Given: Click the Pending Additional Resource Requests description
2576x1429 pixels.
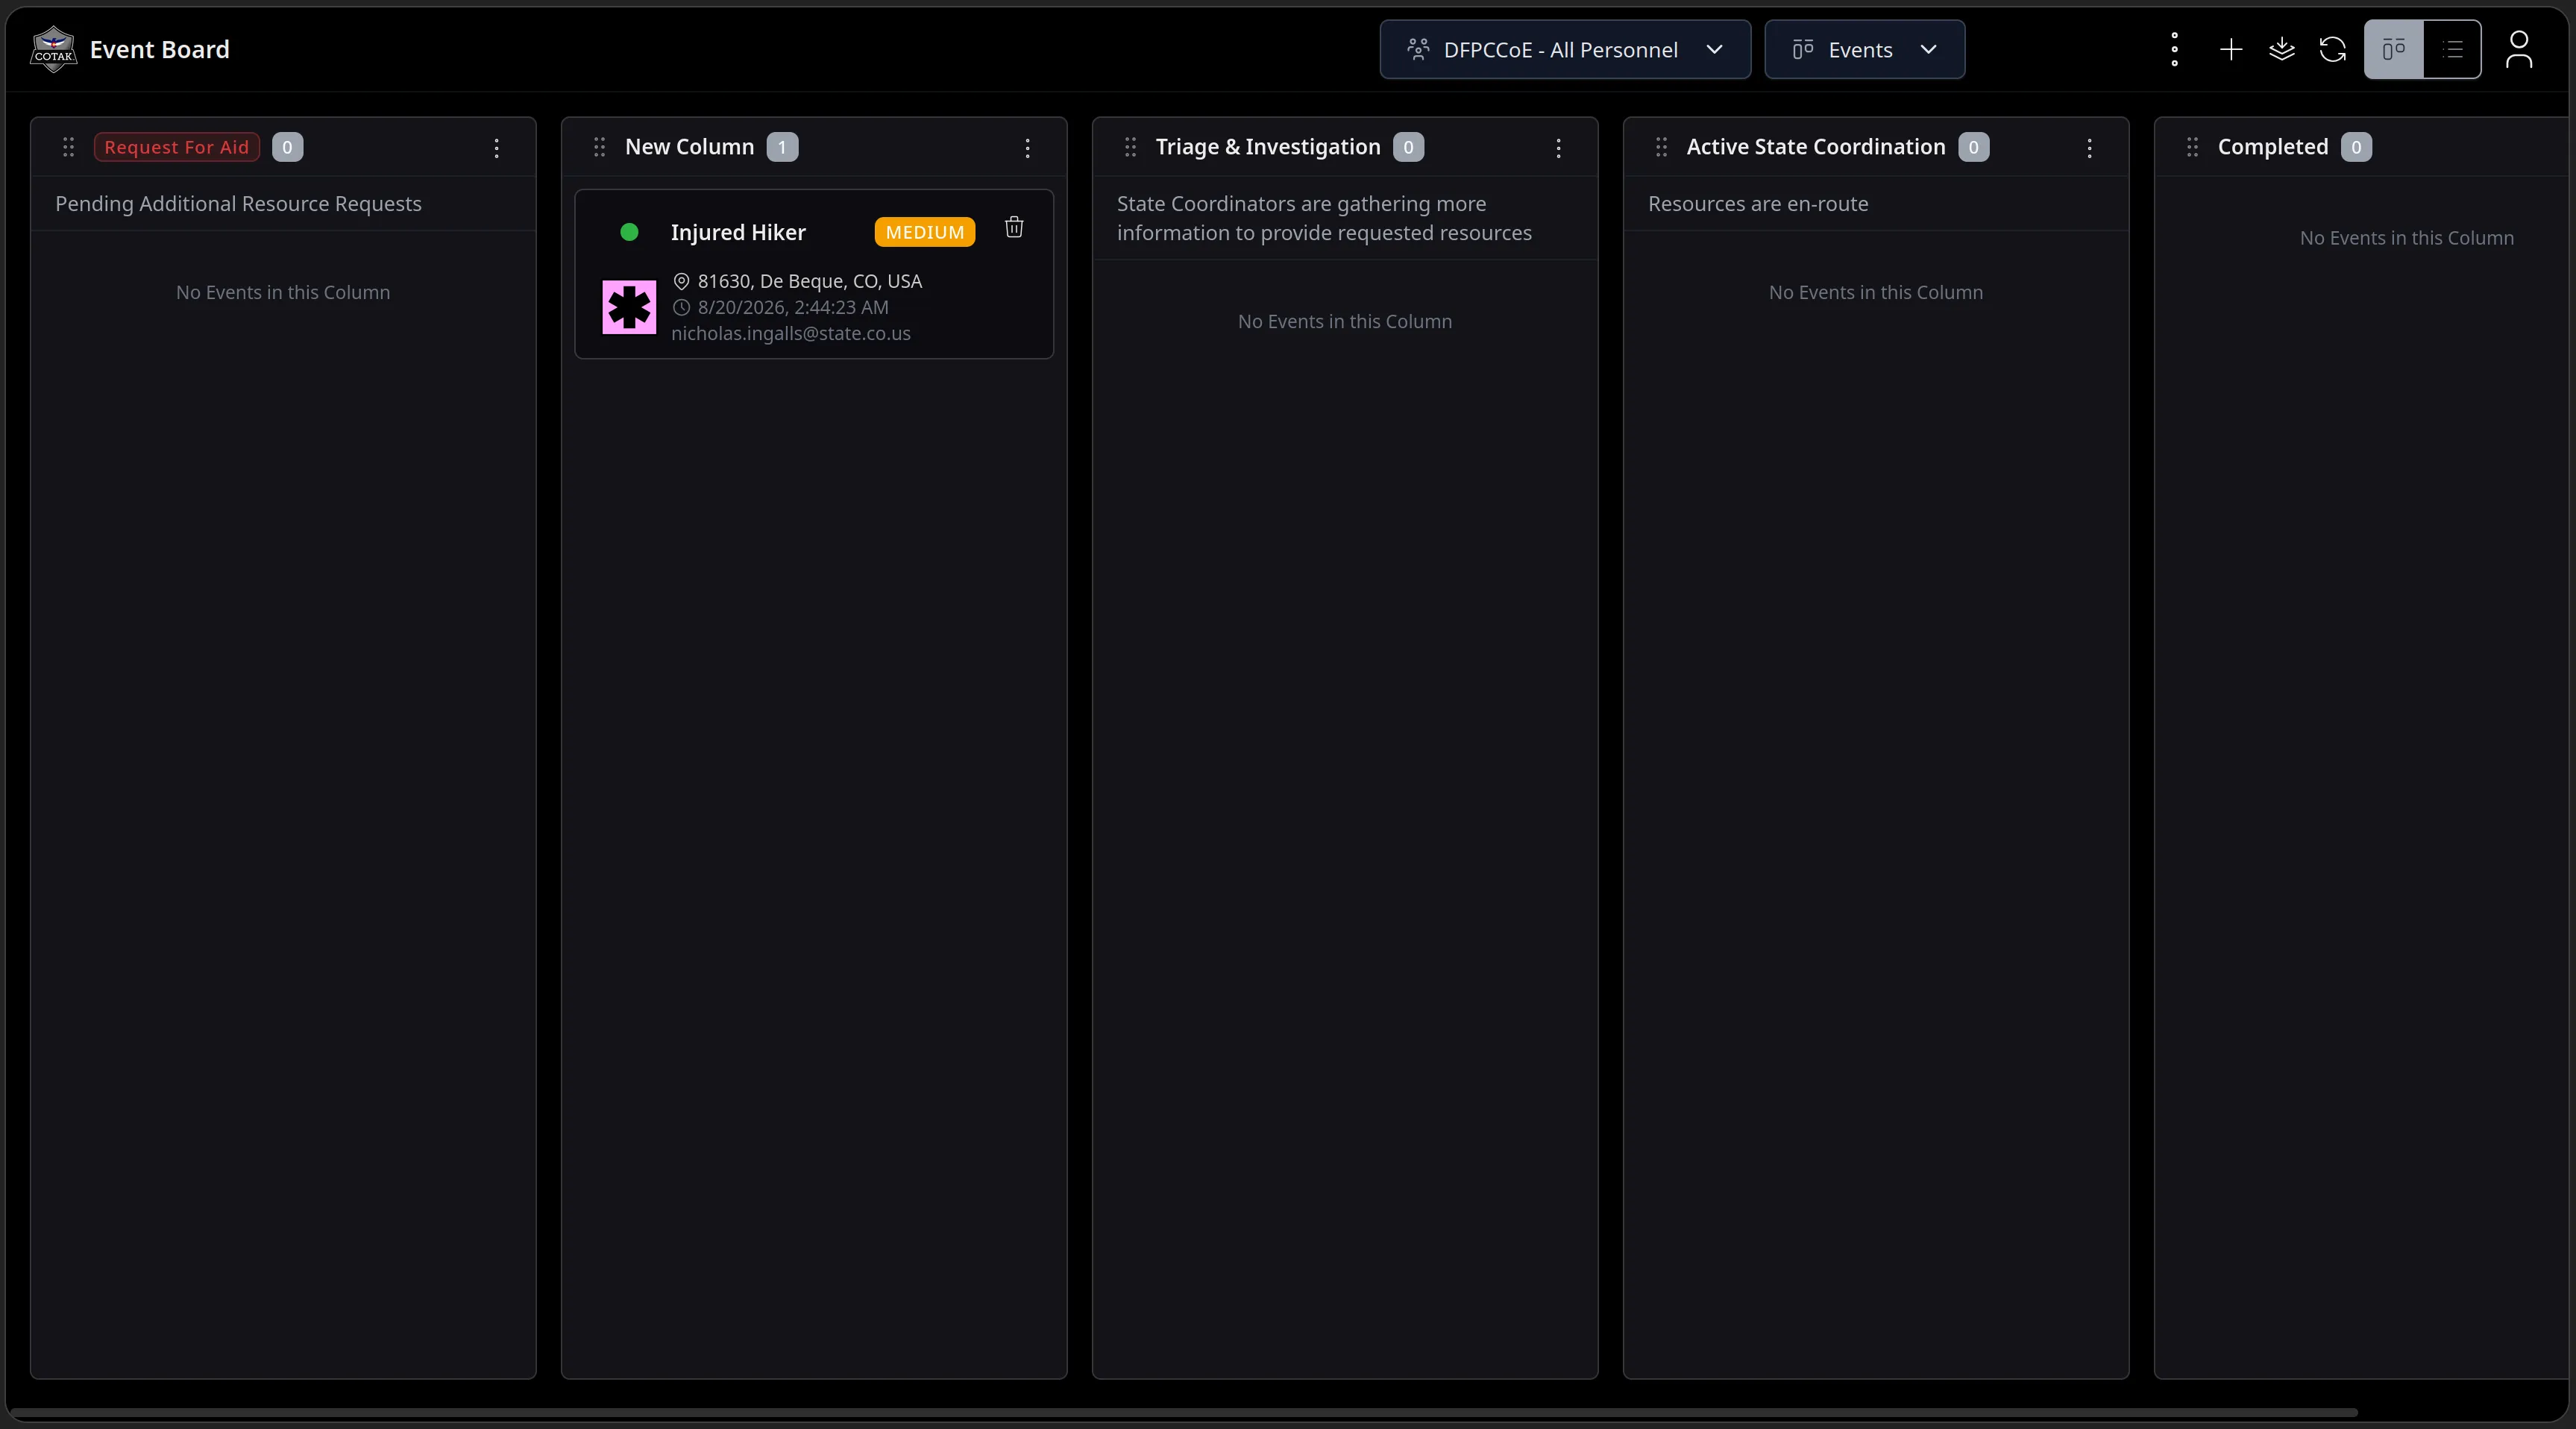Looking at the screenshot, I should pos(238,203).
